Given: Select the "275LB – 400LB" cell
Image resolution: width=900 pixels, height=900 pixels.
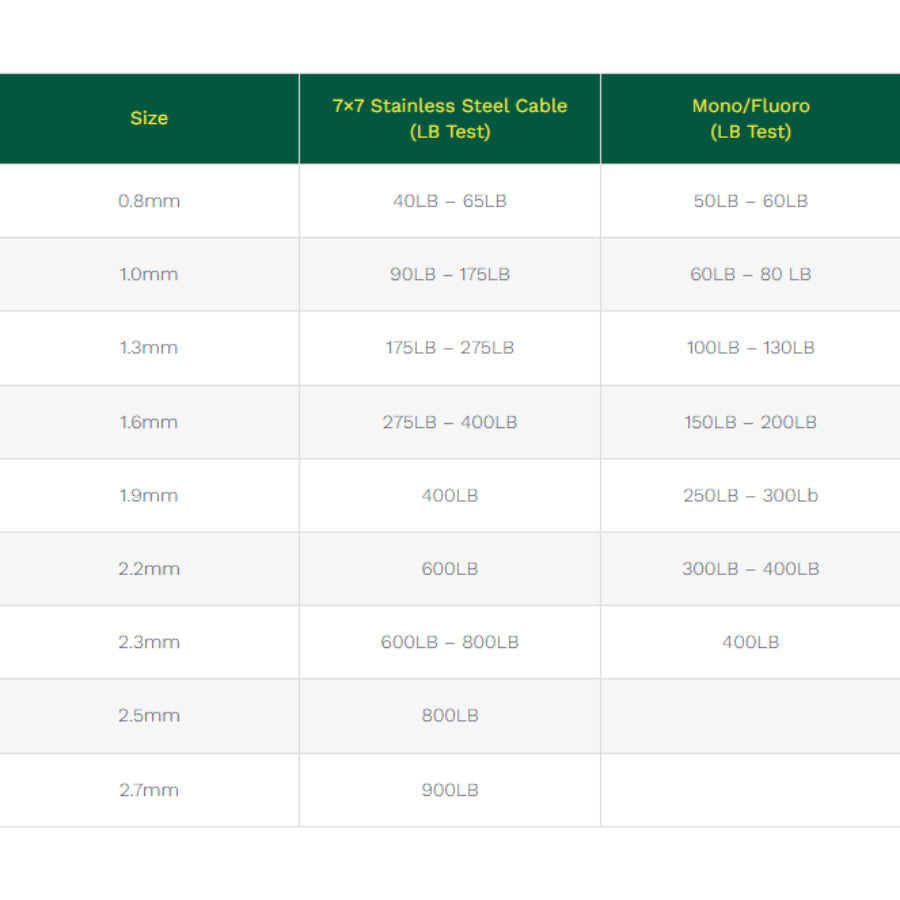Looking at the screenshot, I should [450, 422].
